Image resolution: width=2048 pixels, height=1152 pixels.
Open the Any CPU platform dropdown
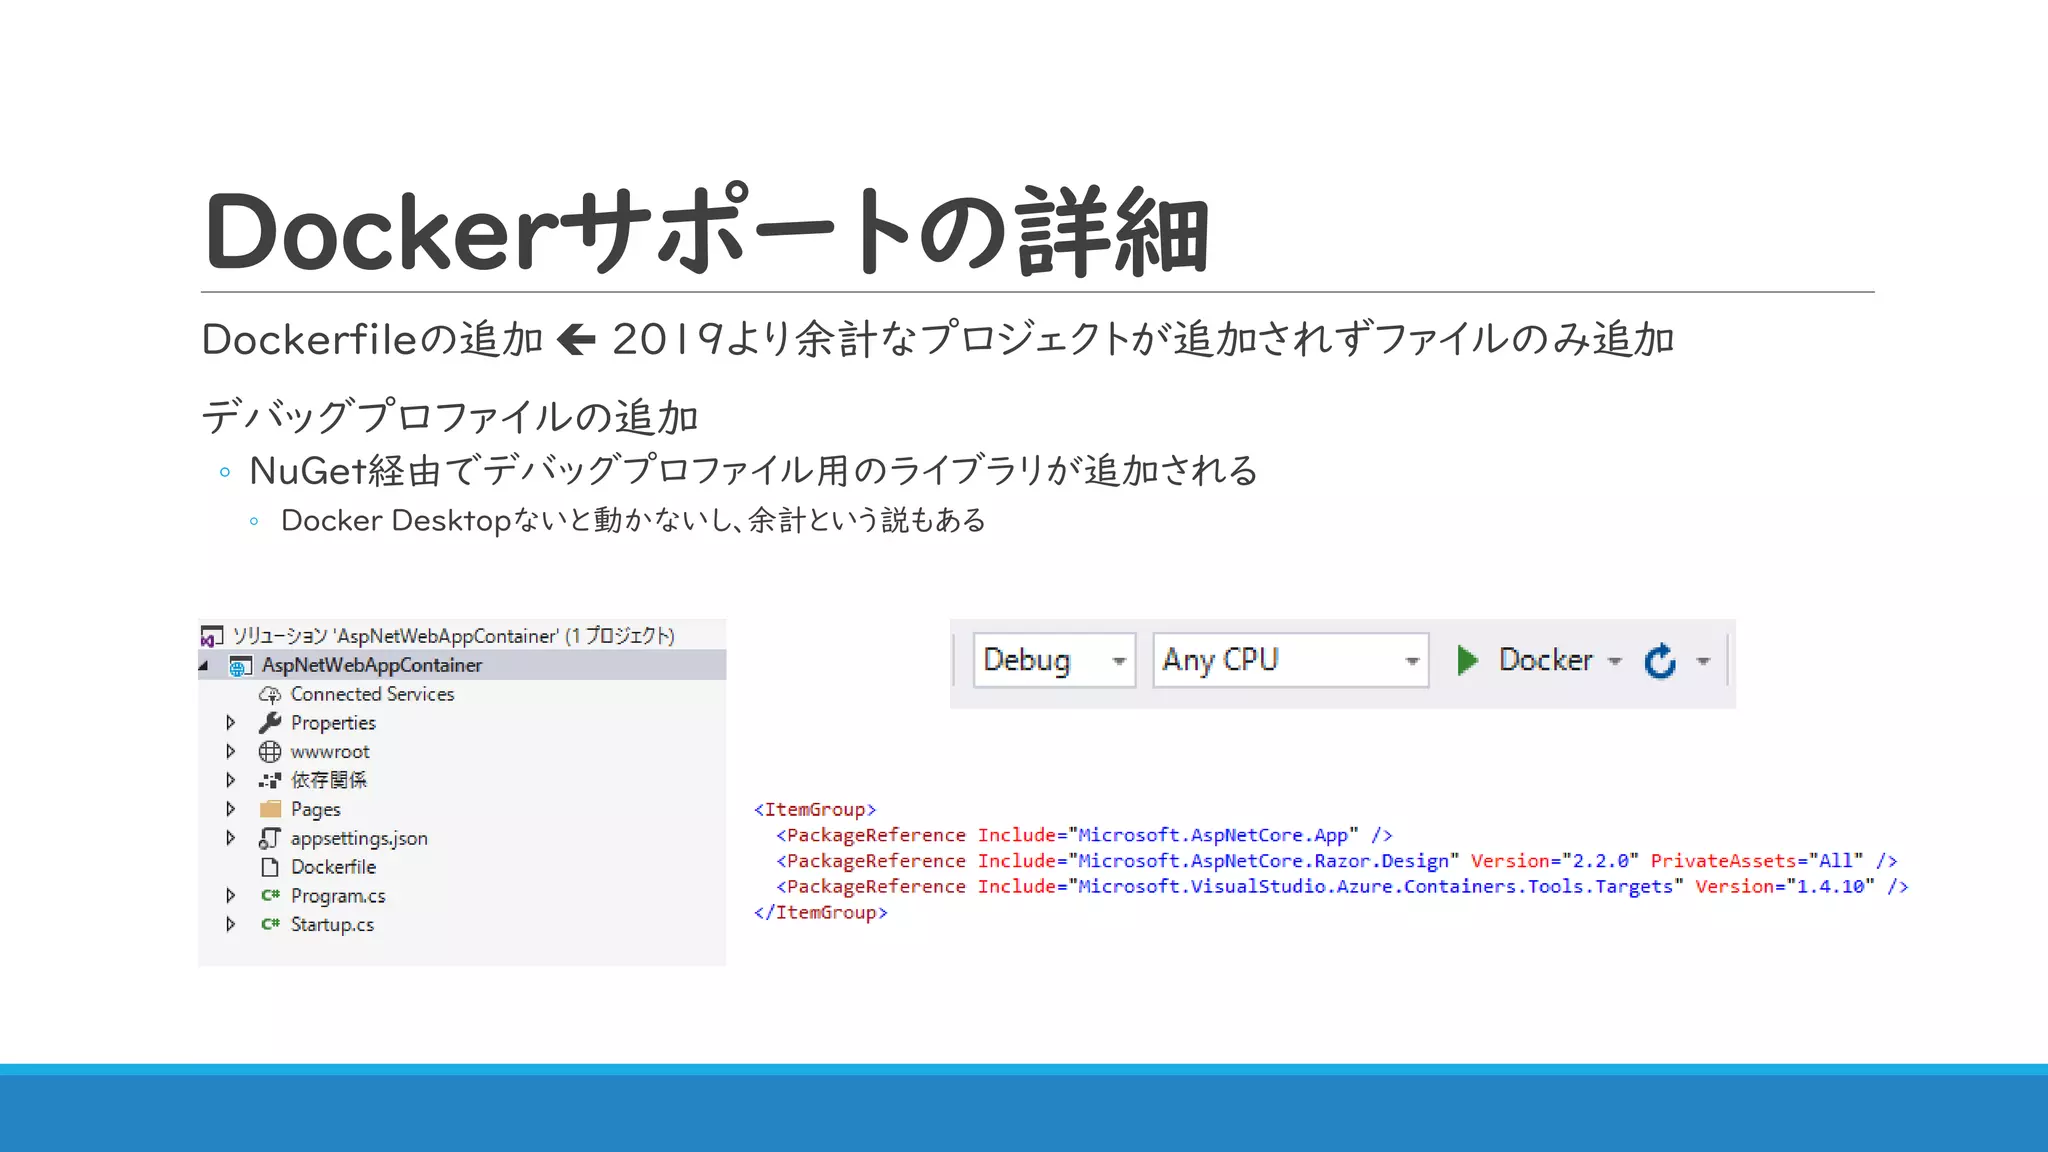pos(1290,660)
